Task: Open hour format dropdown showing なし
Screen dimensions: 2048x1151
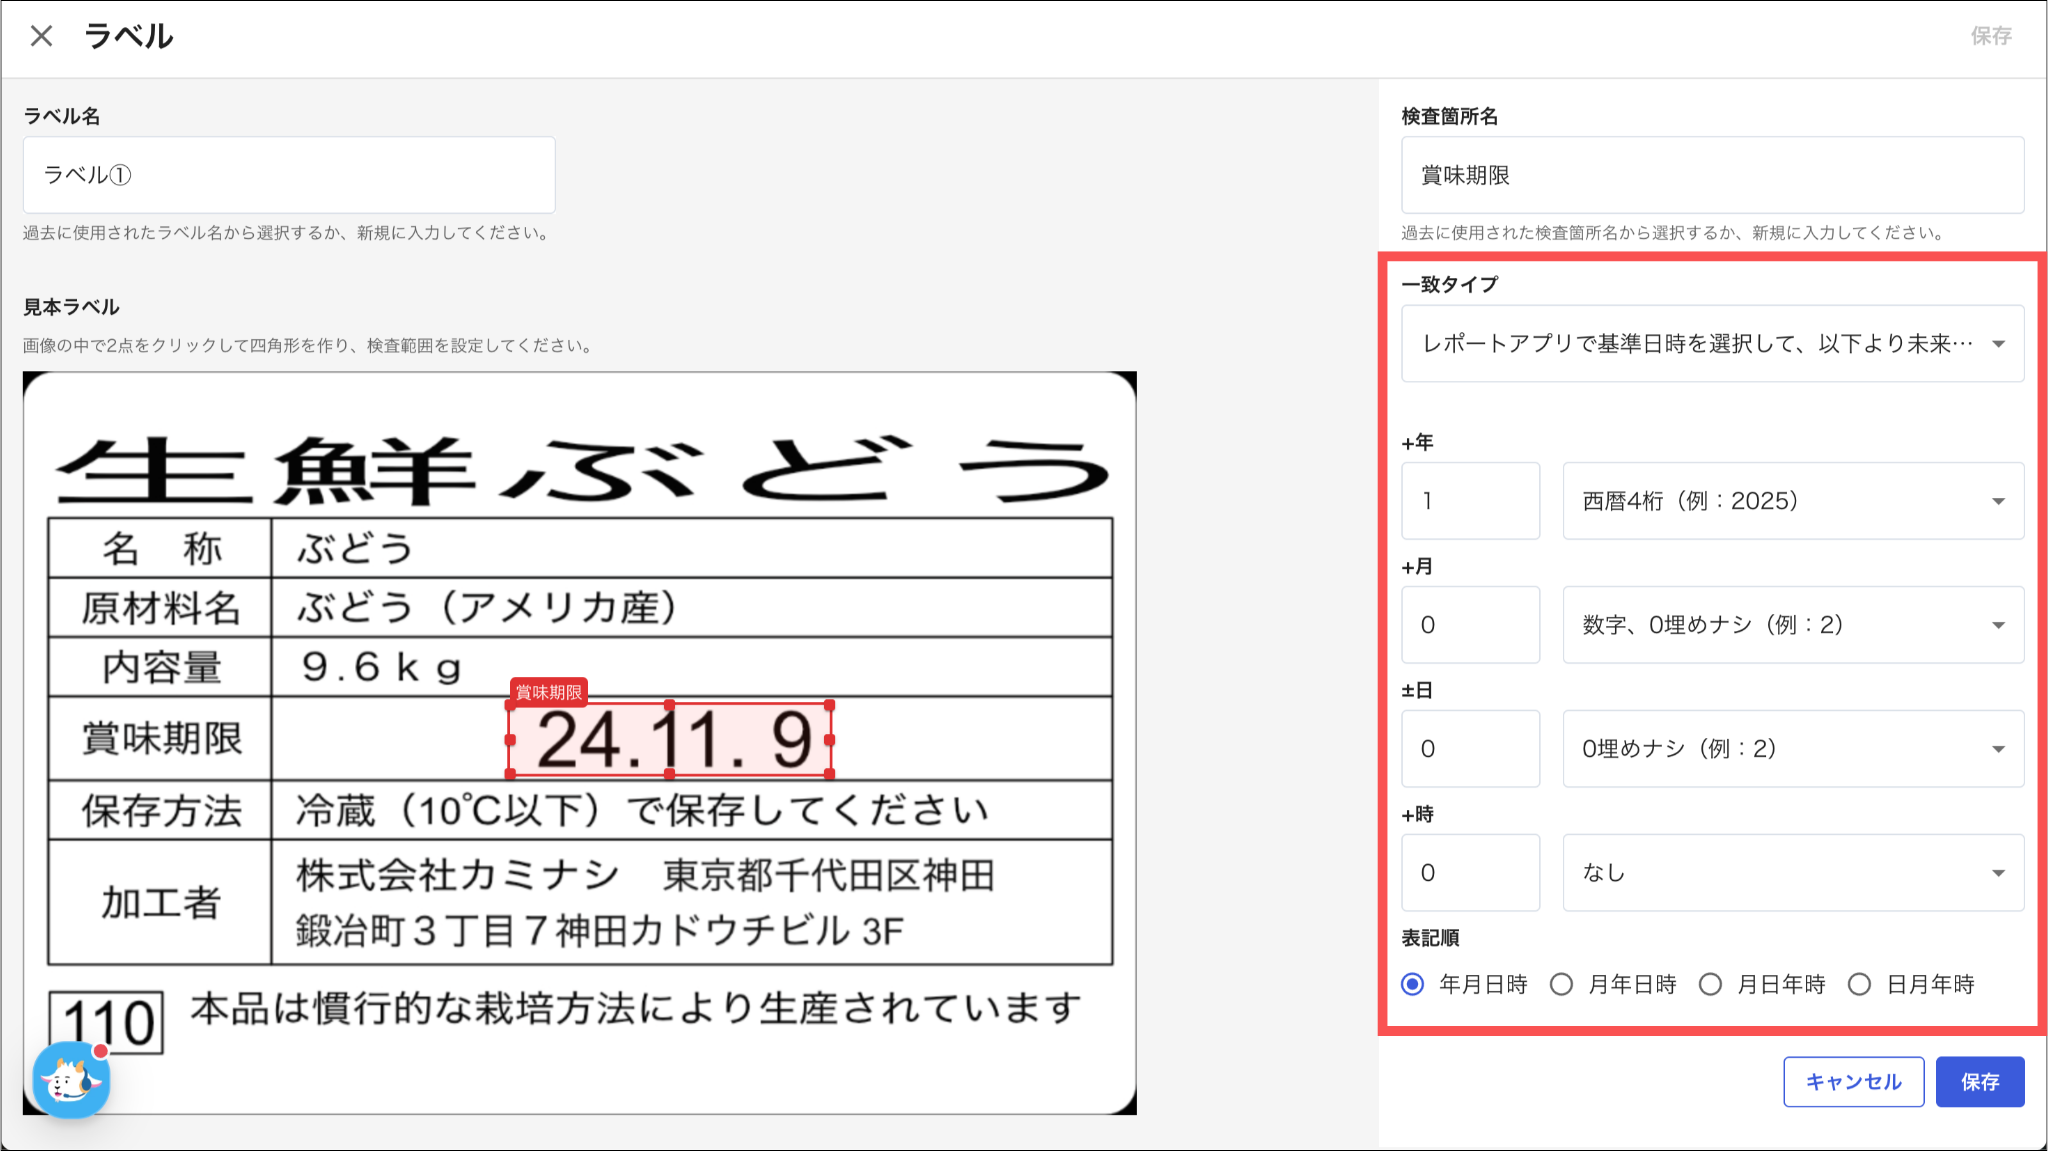Action: (x=1793, y=873)
